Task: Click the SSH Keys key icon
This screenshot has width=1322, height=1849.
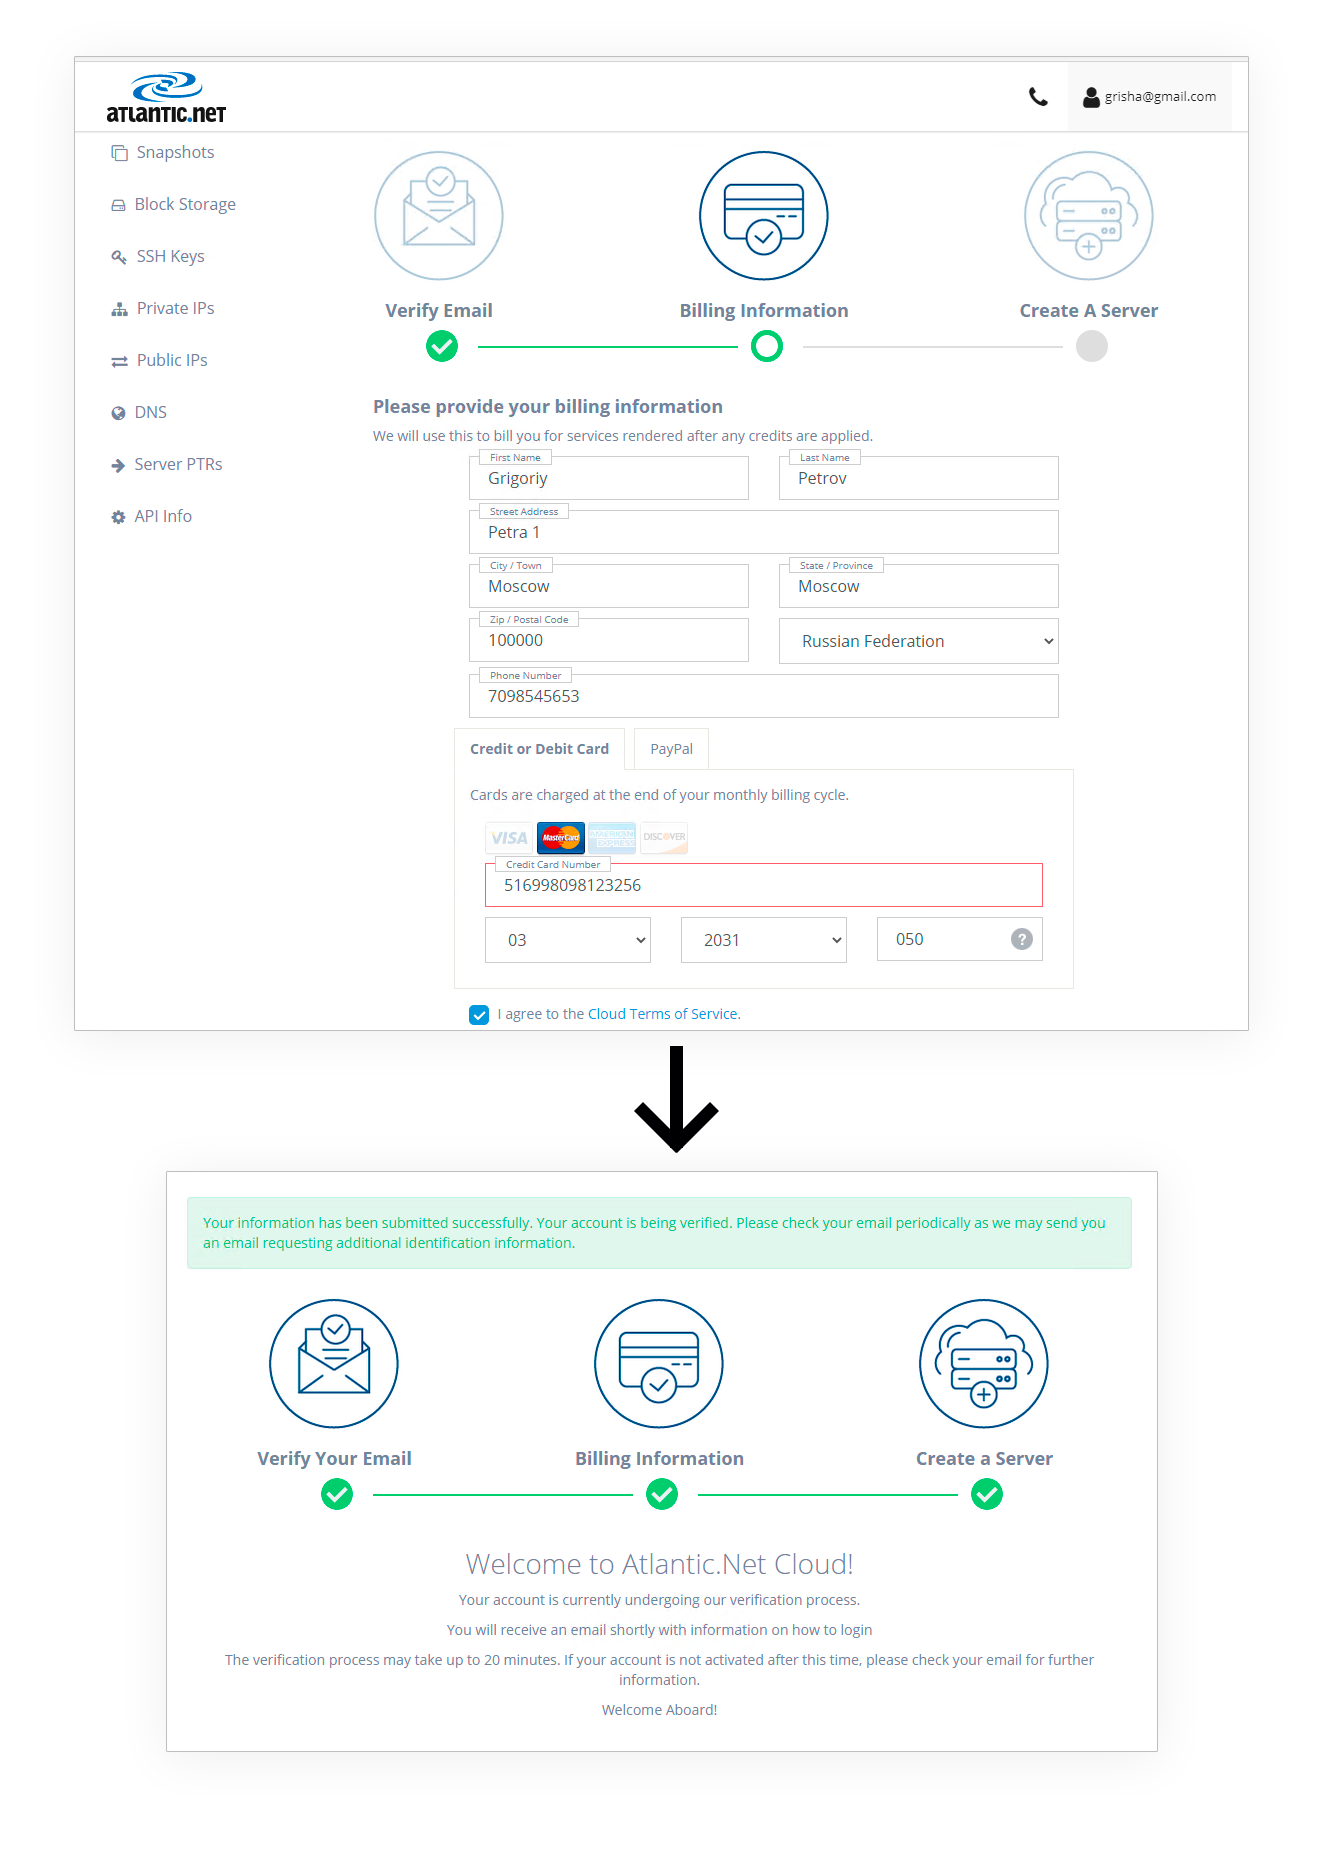Action: click(119, 257)
